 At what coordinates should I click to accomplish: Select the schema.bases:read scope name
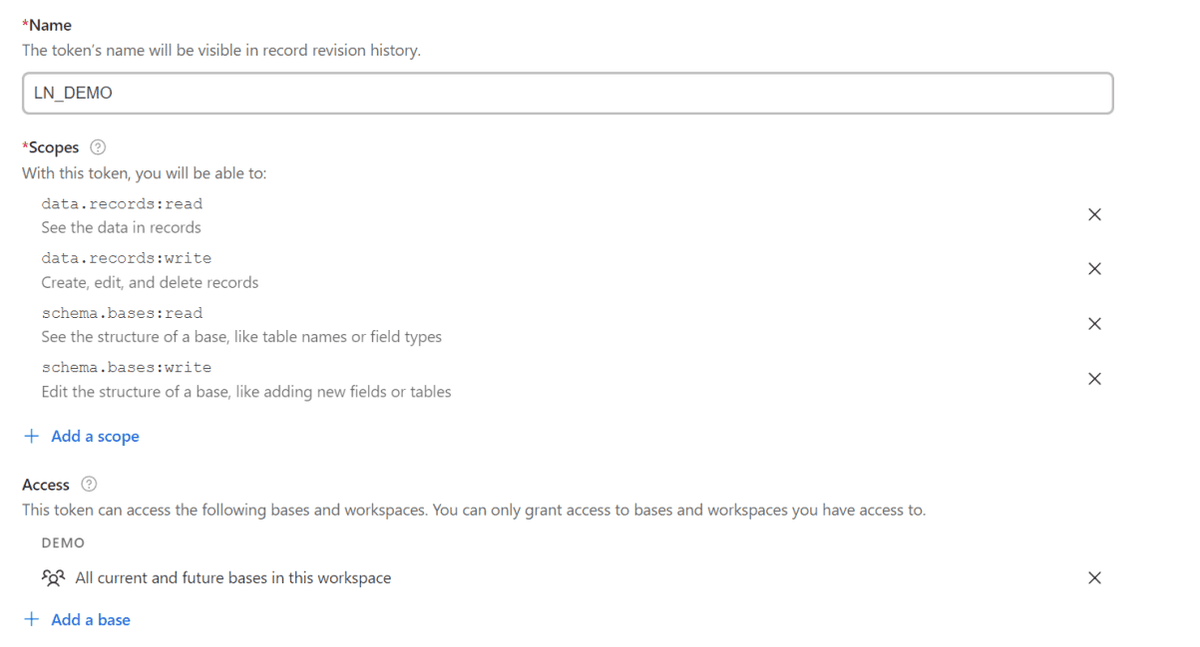[122, 313]
